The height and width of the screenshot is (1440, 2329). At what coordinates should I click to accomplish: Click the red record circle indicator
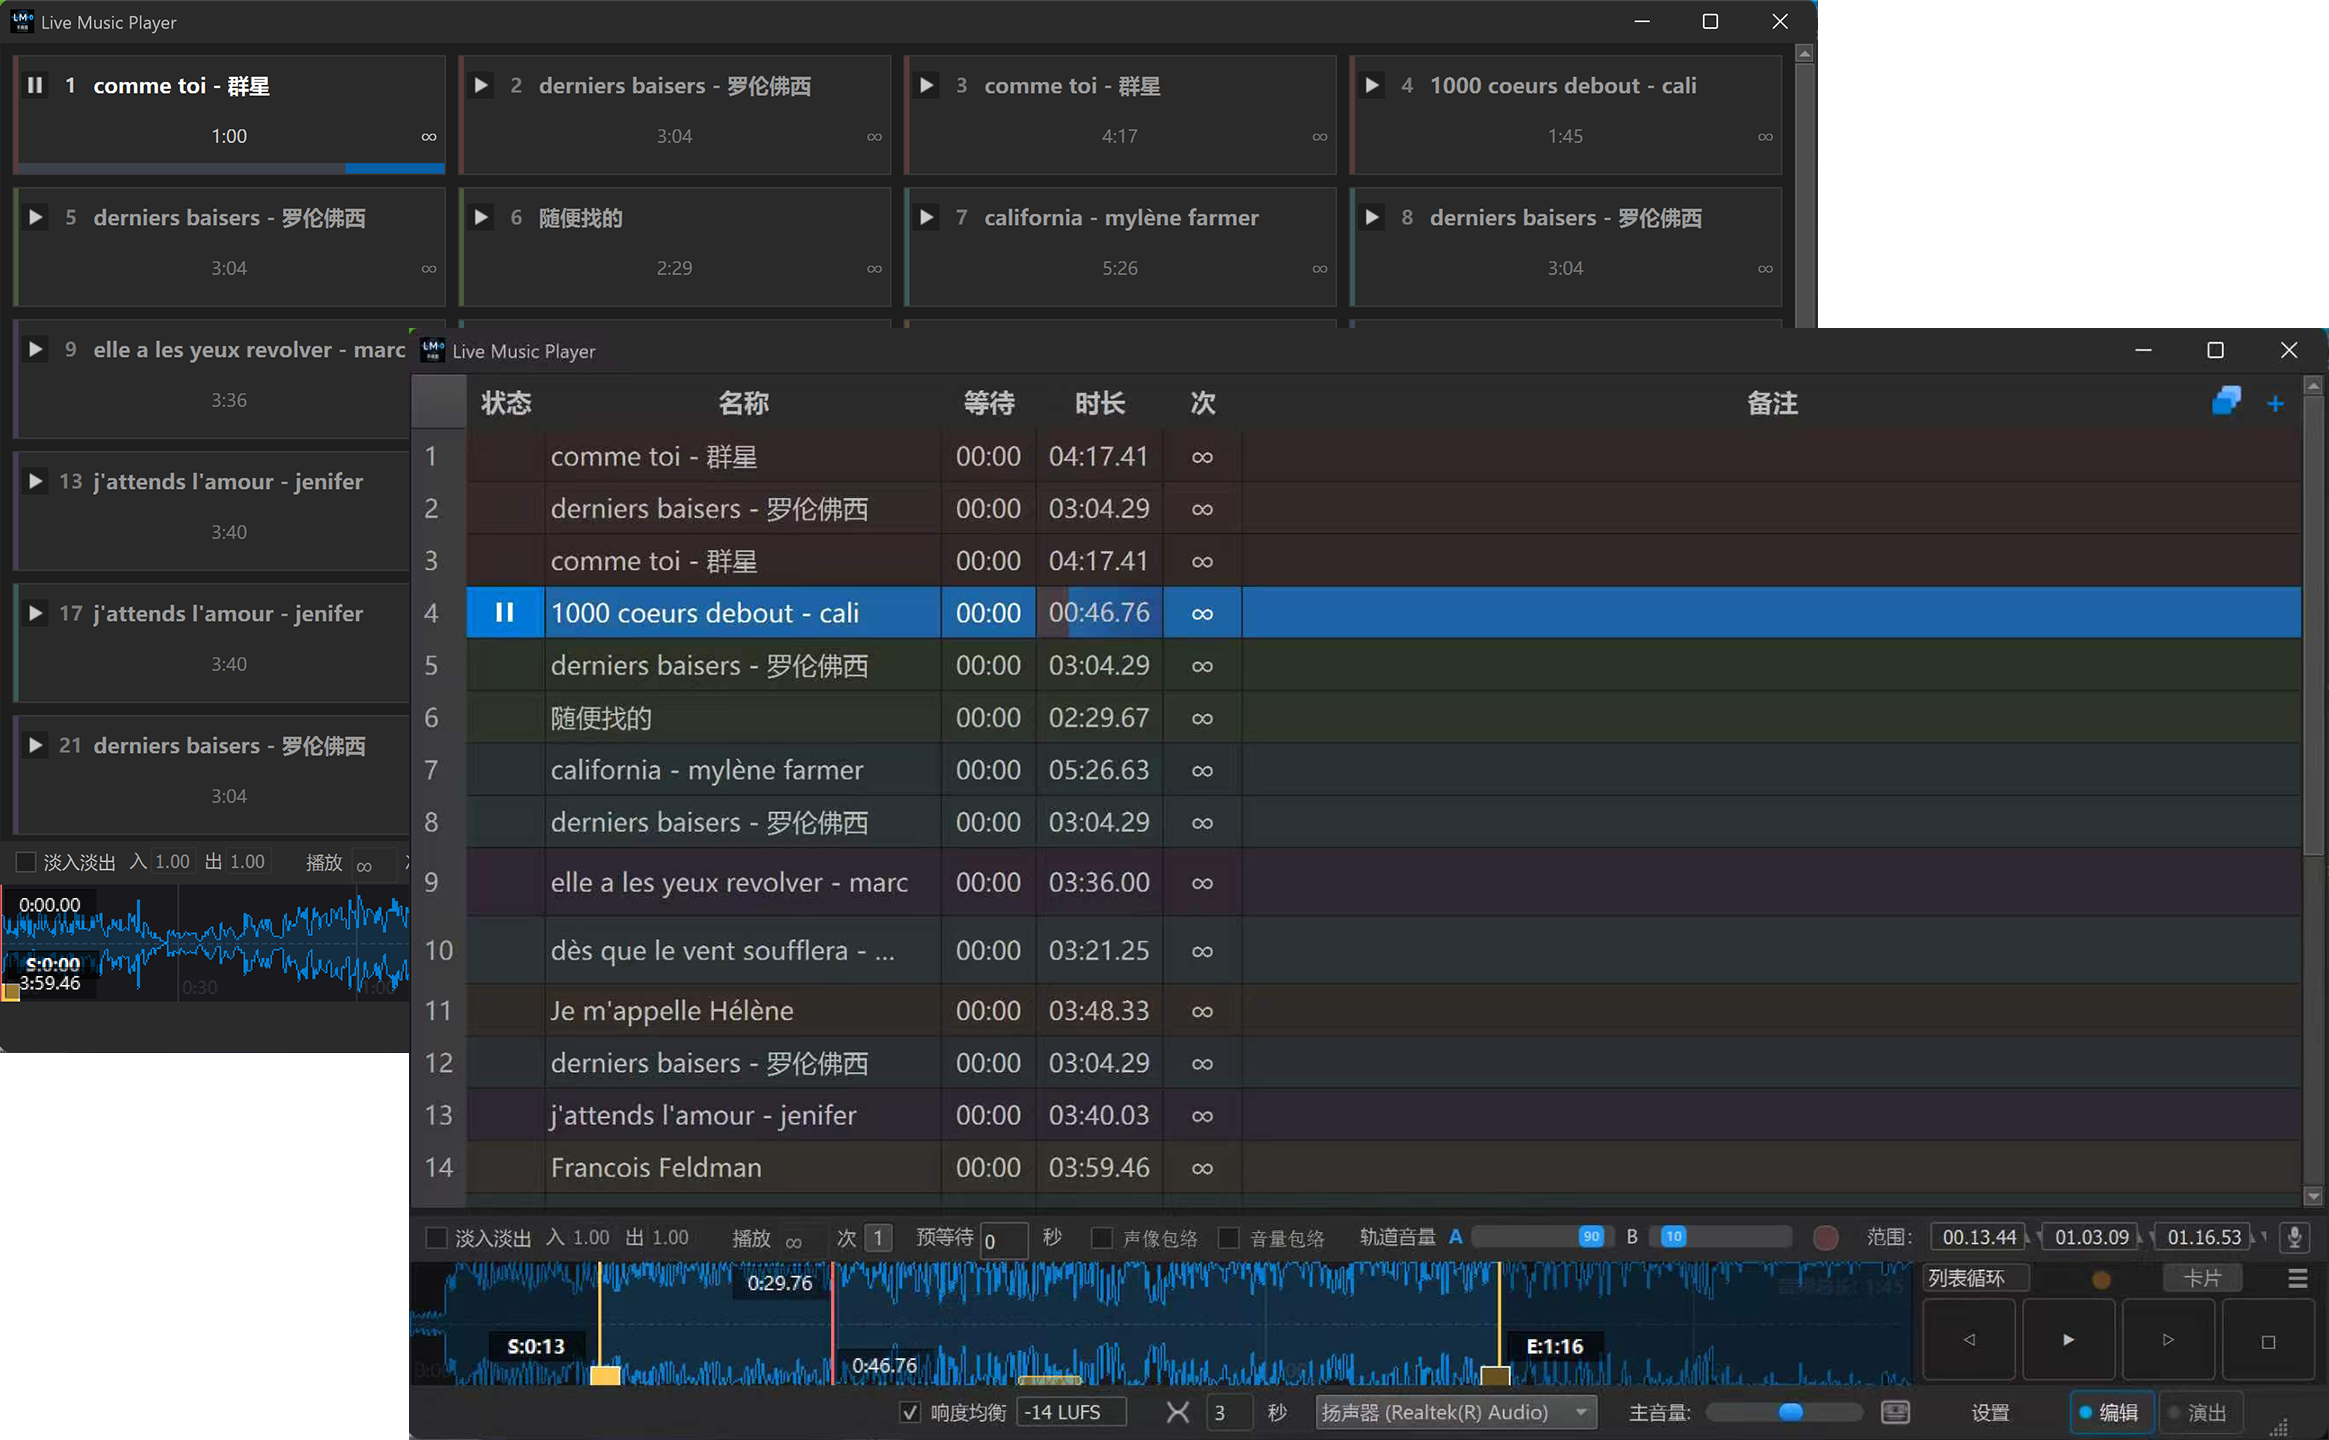click(1825, 1238)
